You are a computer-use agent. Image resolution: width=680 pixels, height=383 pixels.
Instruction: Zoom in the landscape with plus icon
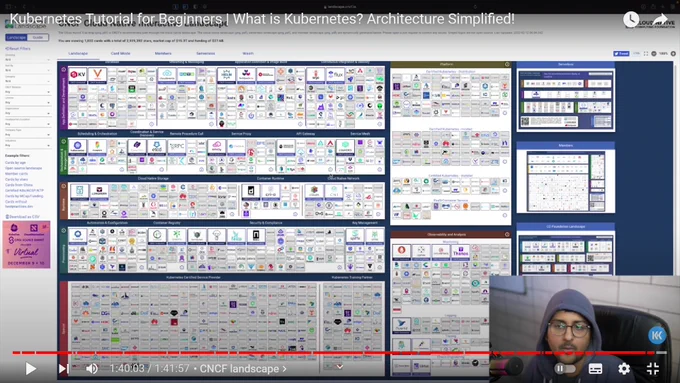coord(673,54)
